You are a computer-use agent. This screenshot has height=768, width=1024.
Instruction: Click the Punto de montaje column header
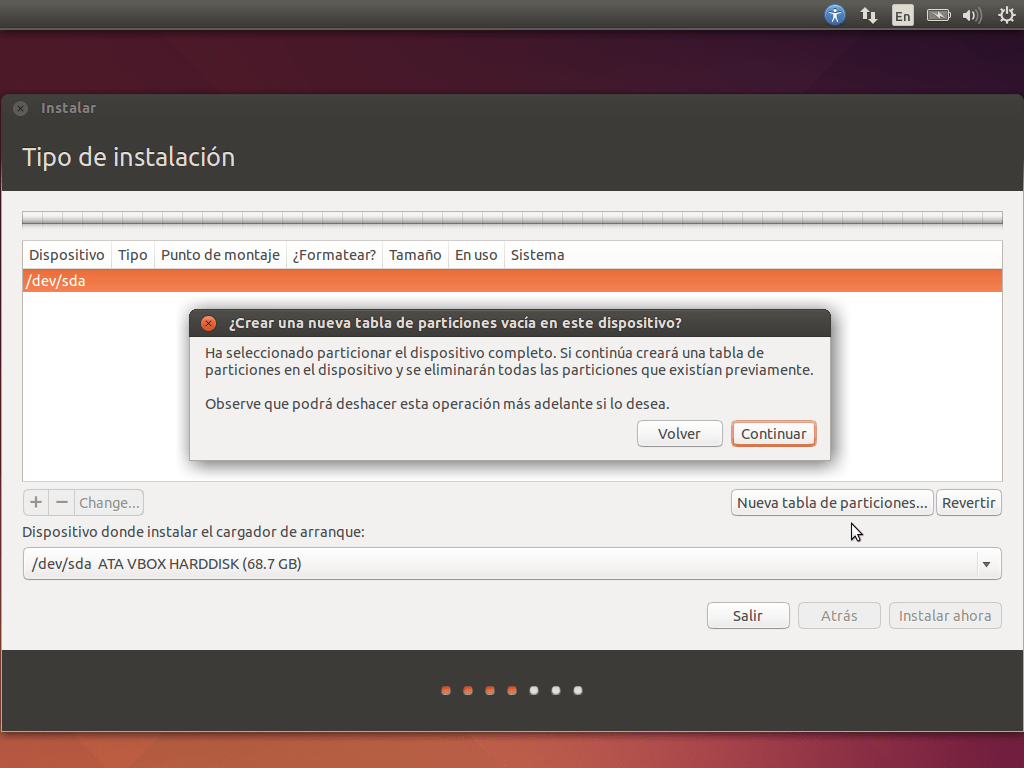click(x=220, y=255)
